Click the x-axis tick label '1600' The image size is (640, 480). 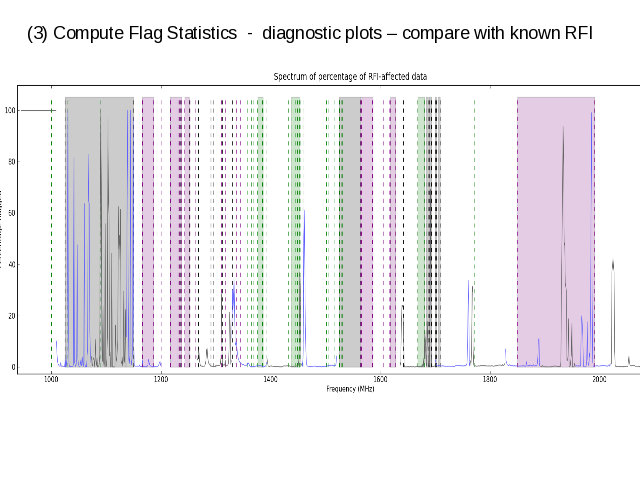tap(380, 380)
